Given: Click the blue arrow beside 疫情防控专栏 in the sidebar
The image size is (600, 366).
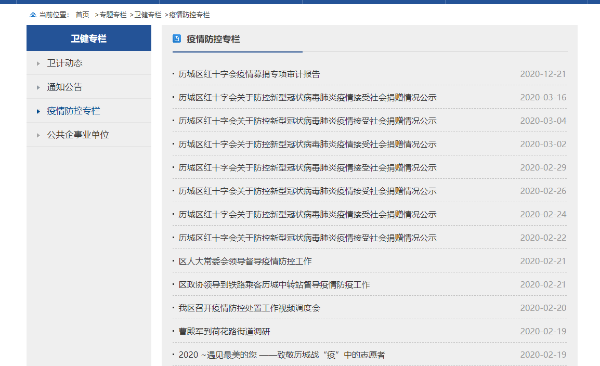Looking at the screenshot, I should point(38,111).
